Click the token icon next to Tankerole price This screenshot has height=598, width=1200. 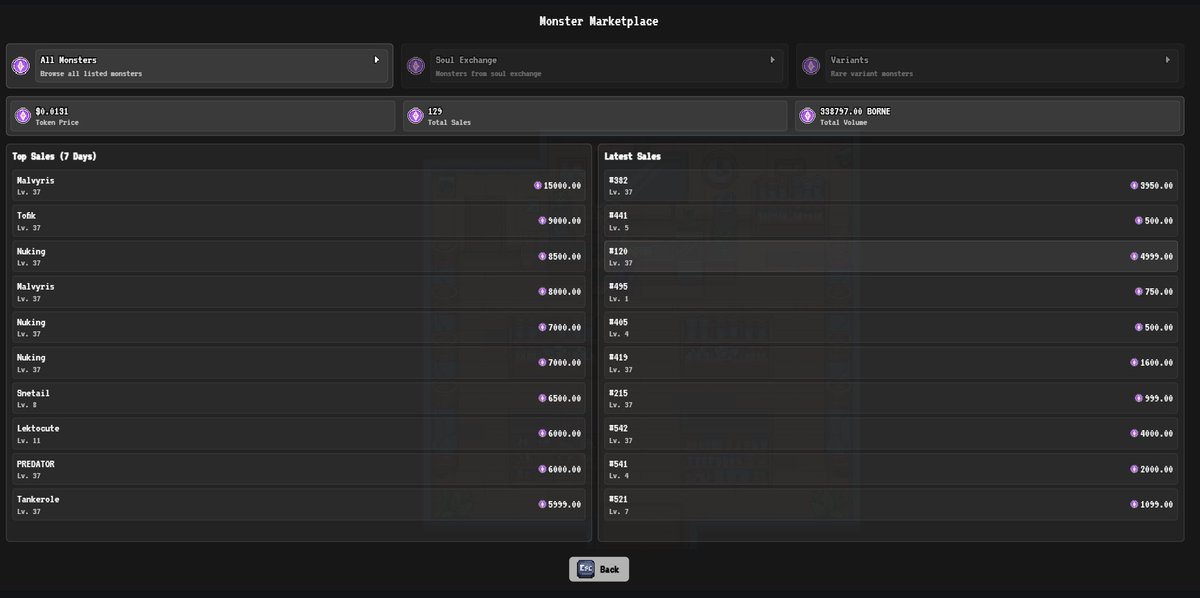point(541,504)
